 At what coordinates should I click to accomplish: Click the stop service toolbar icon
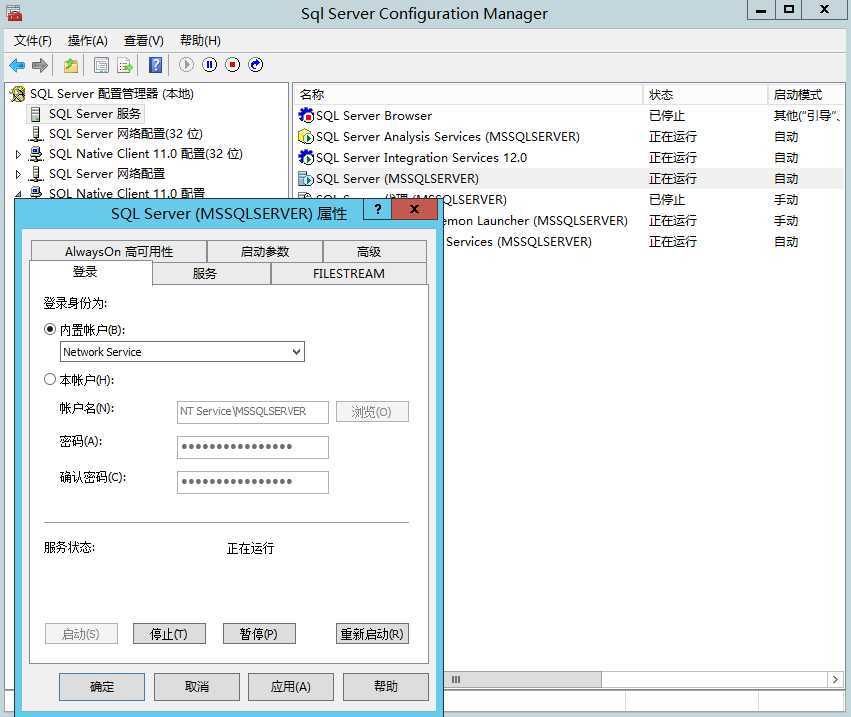tap(232, 65)
